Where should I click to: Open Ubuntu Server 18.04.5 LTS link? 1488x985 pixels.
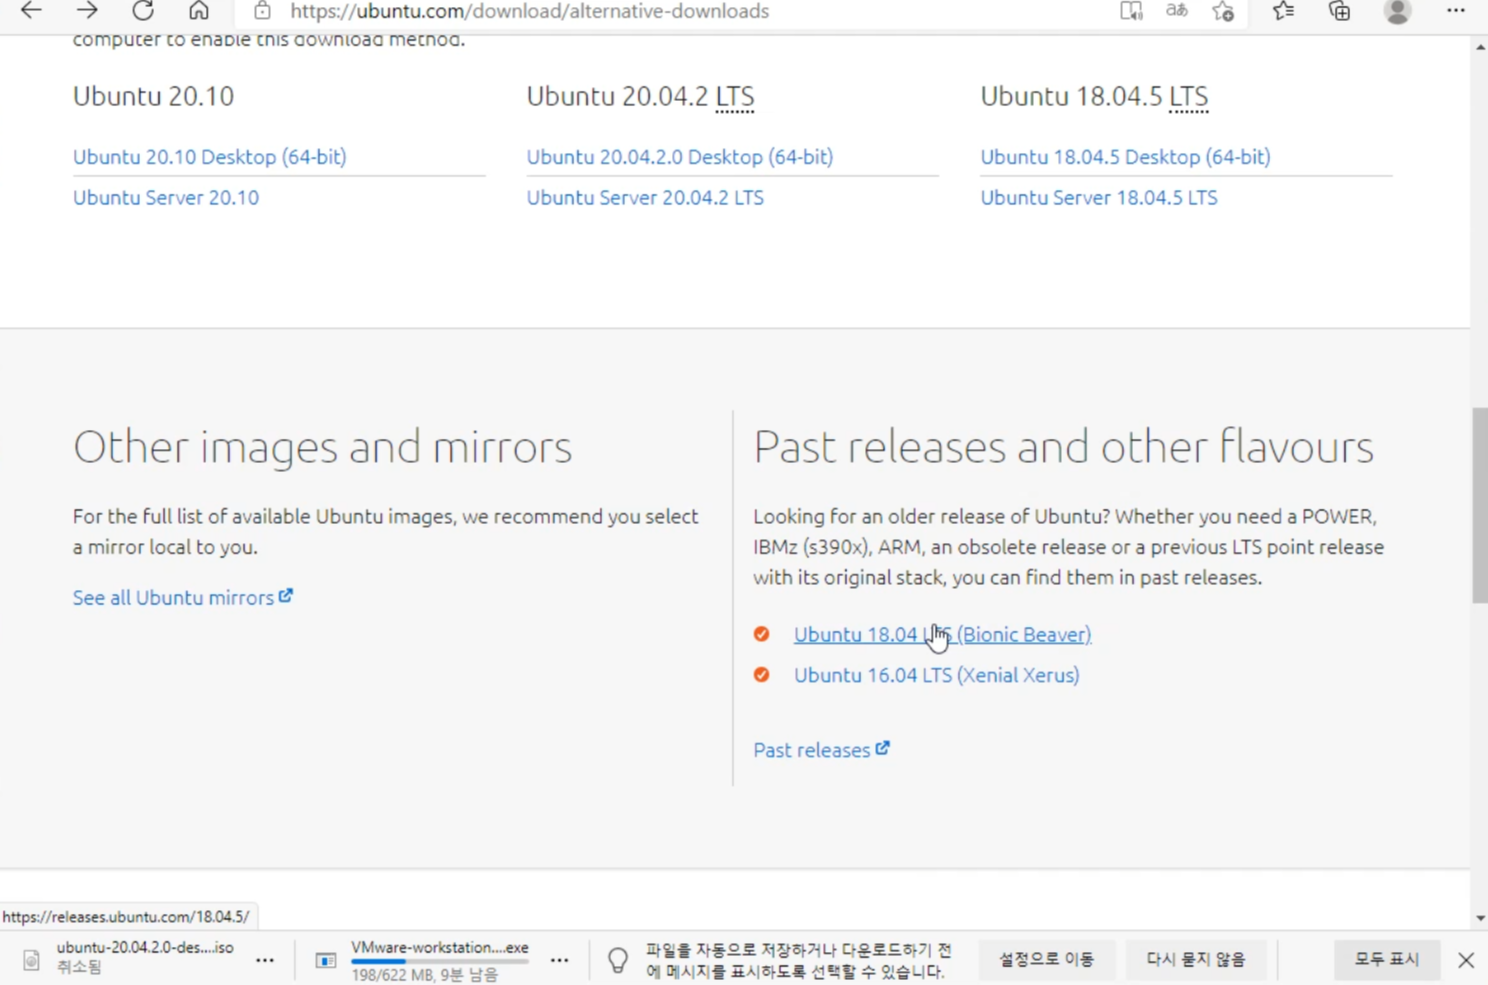pyautogui.click(x=1099, y=198)
